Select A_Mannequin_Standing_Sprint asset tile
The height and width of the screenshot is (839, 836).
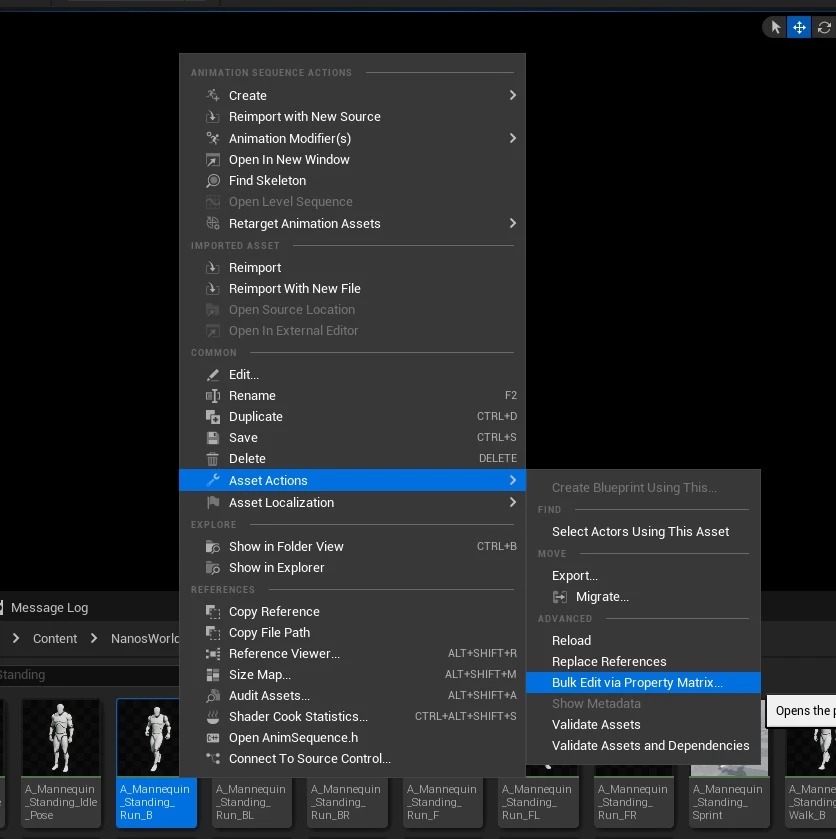pos(729,802)
